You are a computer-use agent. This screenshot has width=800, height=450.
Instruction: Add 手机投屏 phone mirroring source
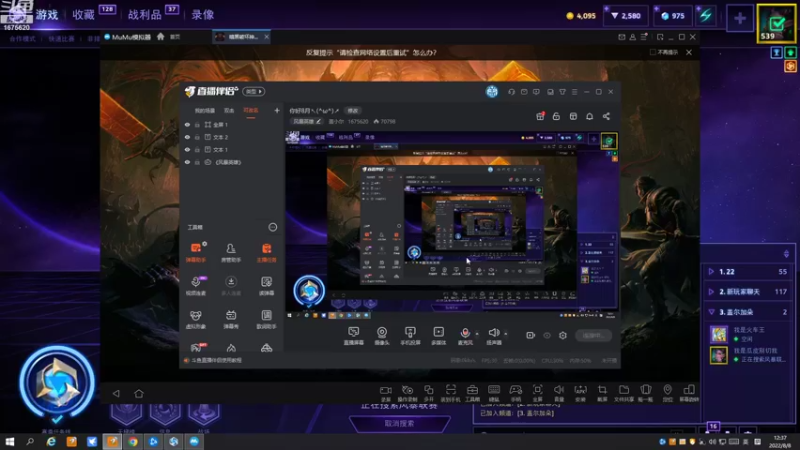[x=410, y=336]
